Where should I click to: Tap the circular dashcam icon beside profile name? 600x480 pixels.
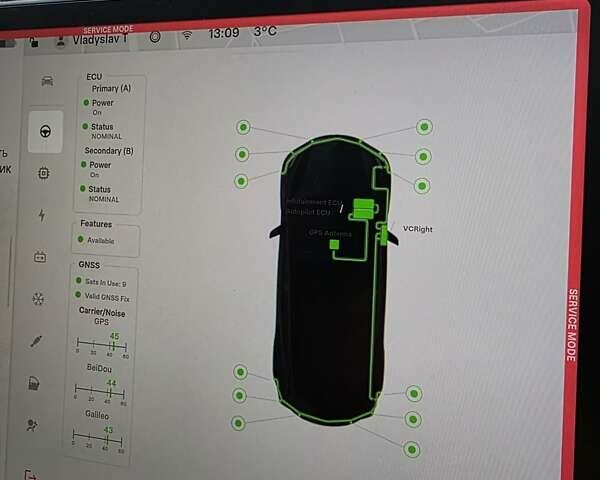pos(155,36)
